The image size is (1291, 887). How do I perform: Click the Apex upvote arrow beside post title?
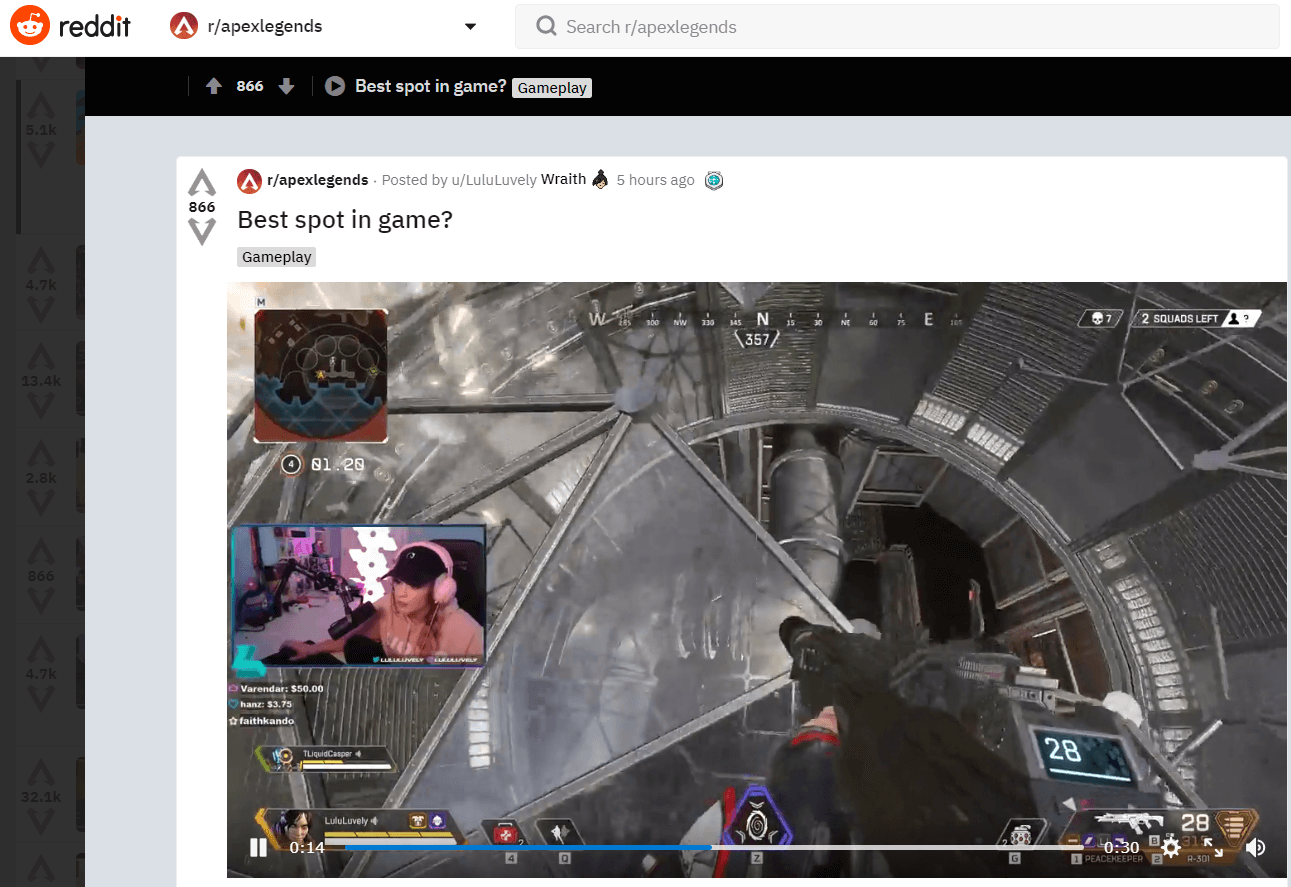click(202, 183)
